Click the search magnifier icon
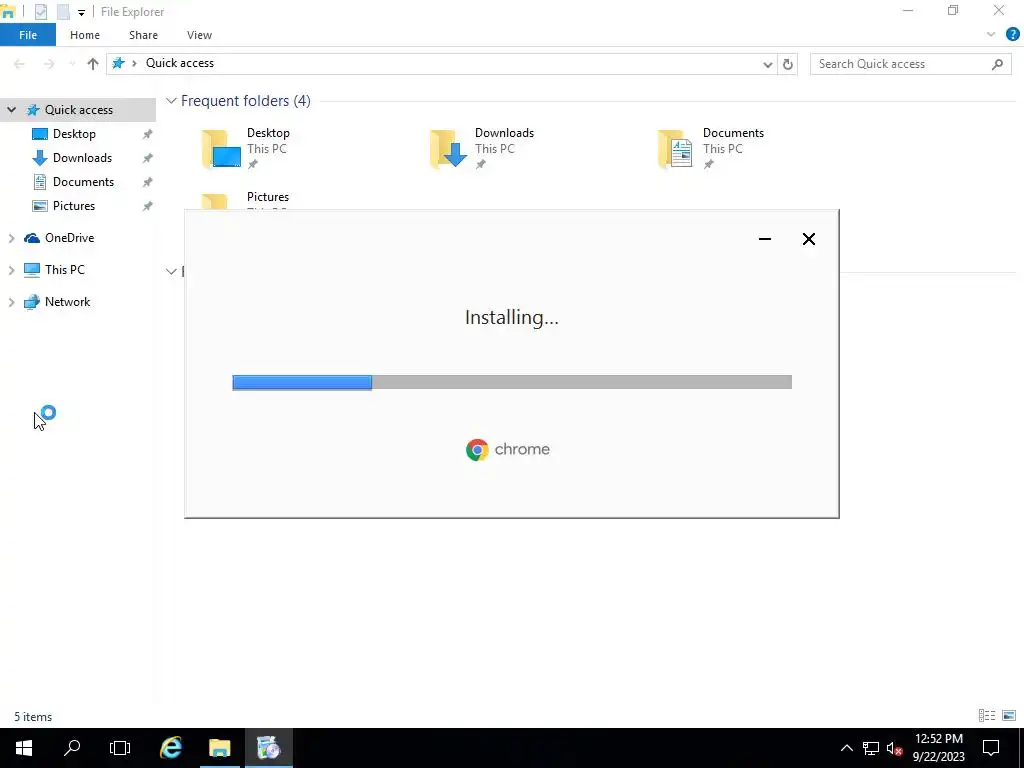This screenshot has width=1024, height=768. point(997,64)
